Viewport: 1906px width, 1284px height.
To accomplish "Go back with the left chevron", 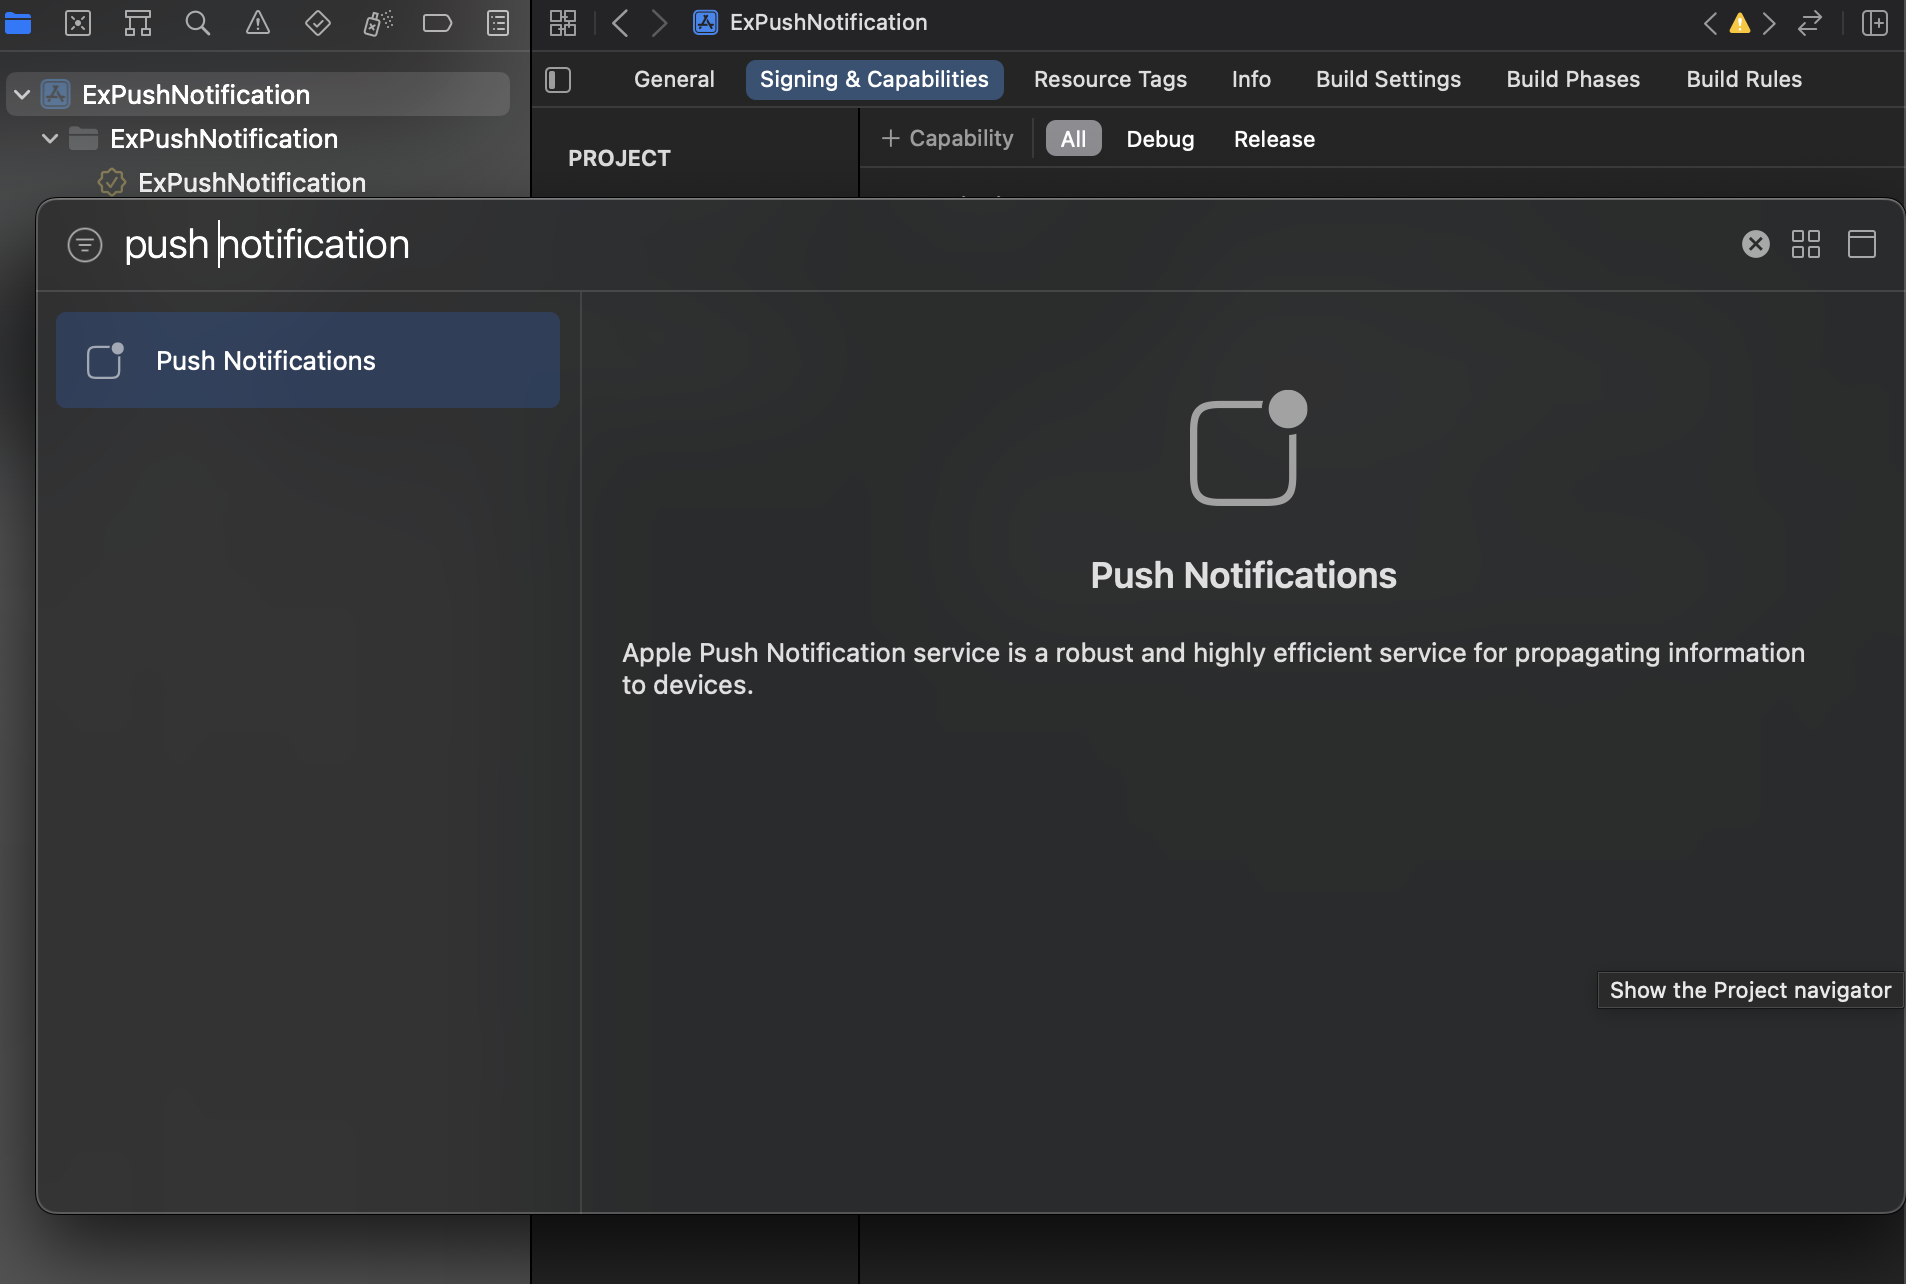I will (621, 23).
